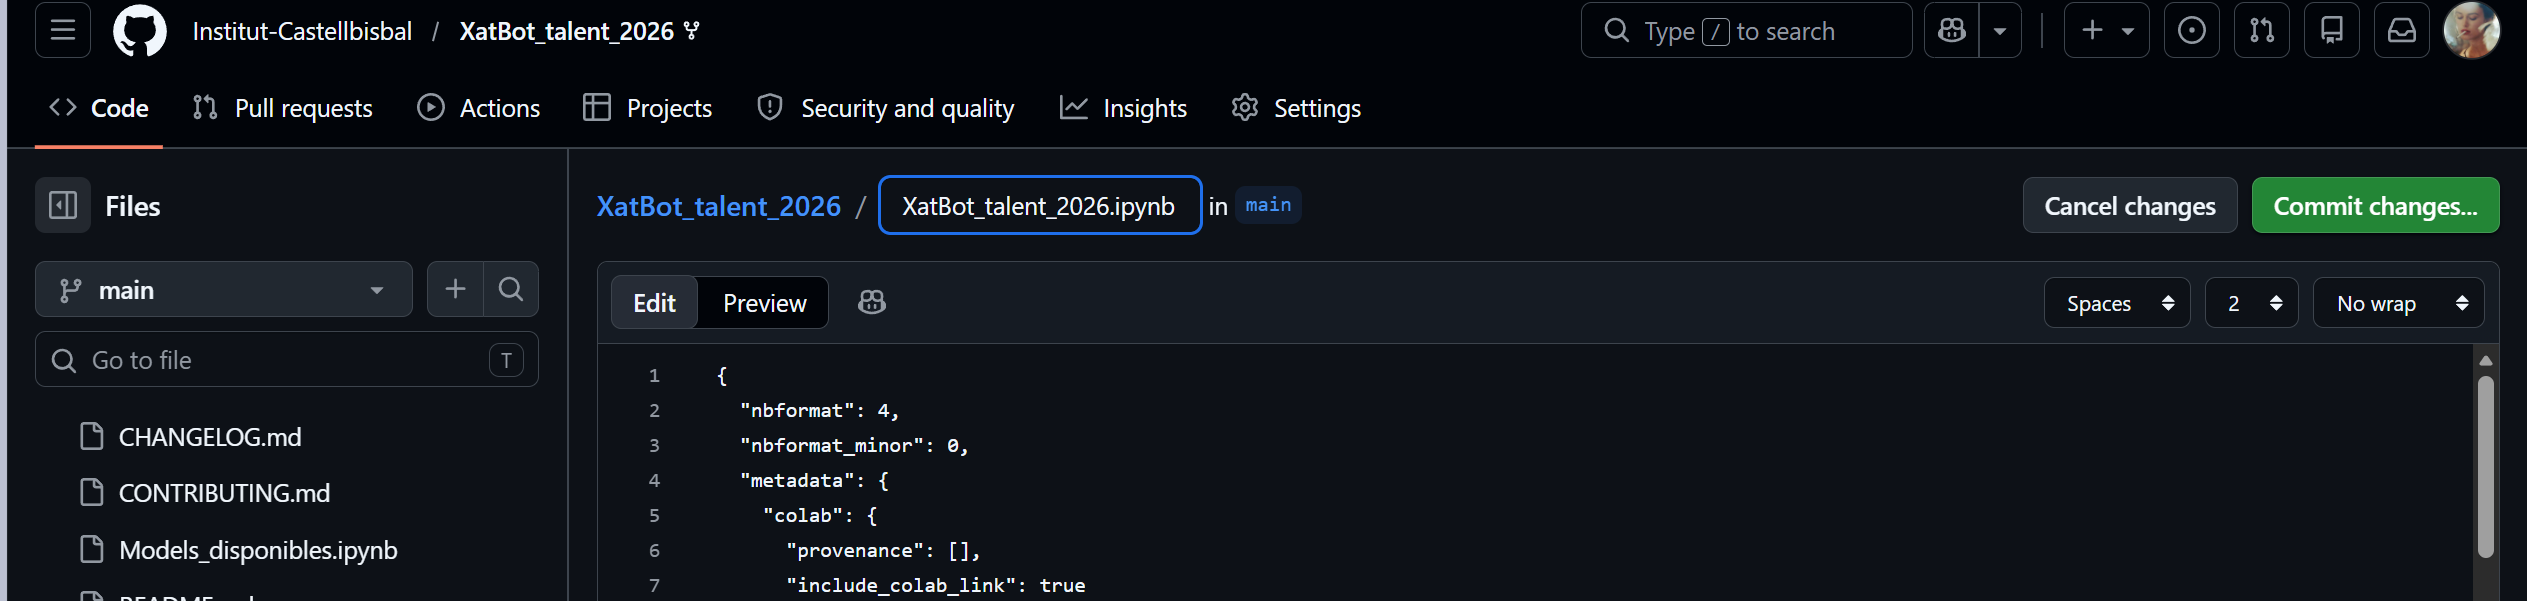Viewport: 2527px width, 601px height.
Task: Cancel changes to the file
Action: coord(2130,205)
